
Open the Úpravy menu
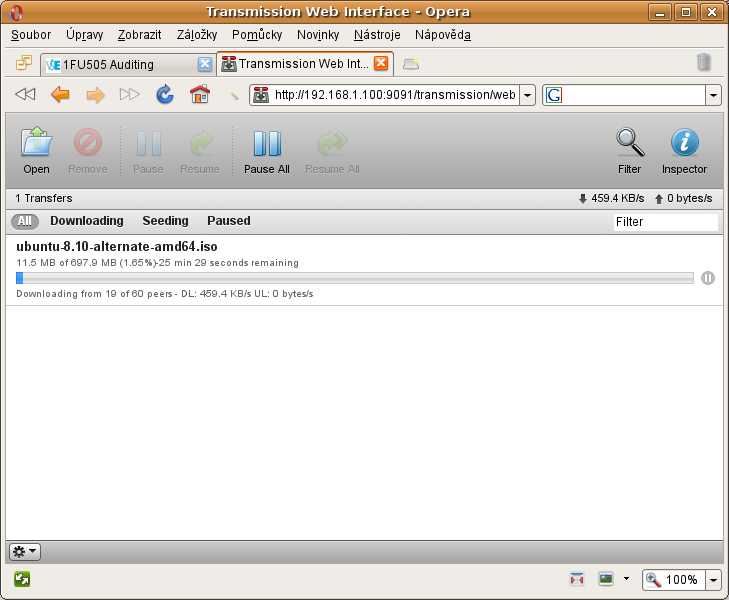[84, 35]
